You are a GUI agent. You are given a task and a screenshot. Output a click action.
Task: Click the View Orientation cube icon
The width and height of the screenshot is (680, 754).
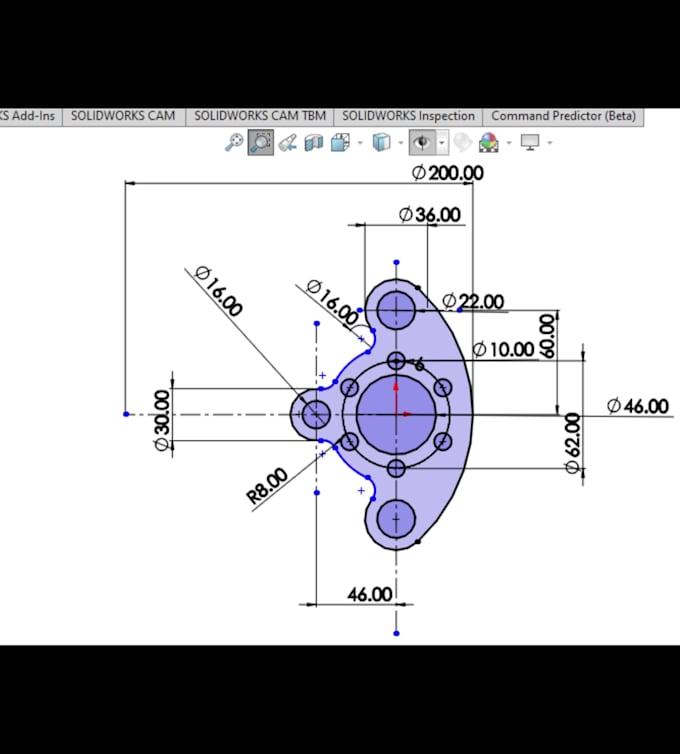coord(340,143)
